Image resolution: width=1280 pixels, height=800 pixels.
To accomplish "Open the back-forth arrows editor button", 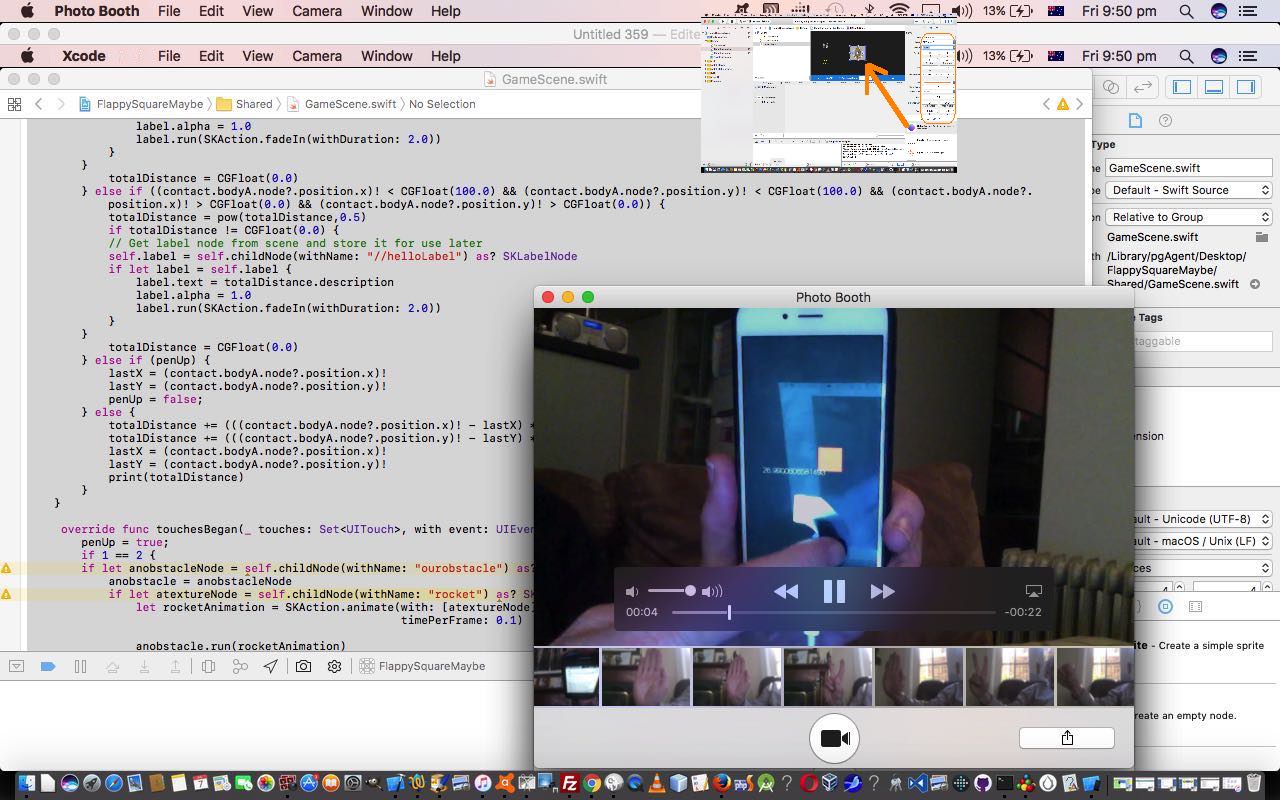I will coord(1143,87).
